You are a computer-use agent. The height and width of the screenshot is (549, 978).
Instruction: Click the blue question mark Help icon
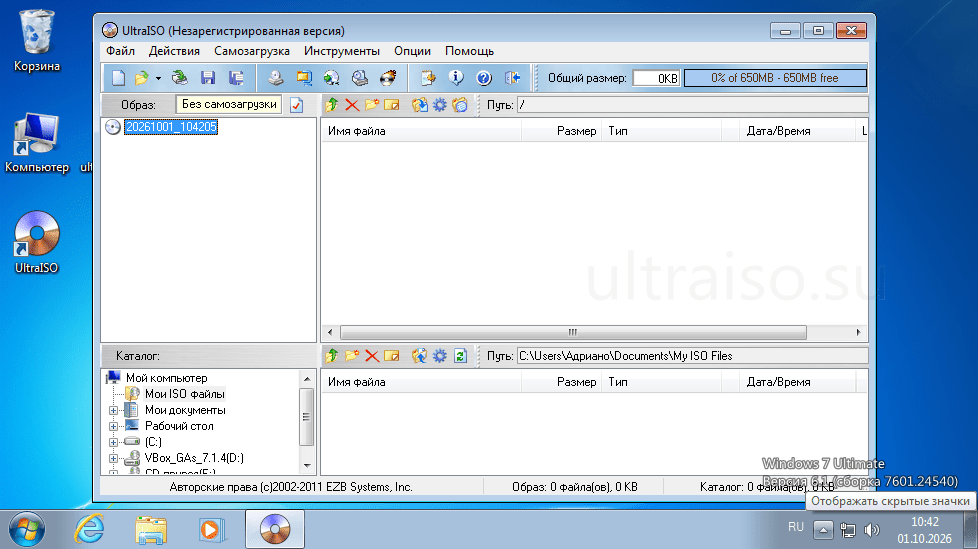(x=484, y=78)
